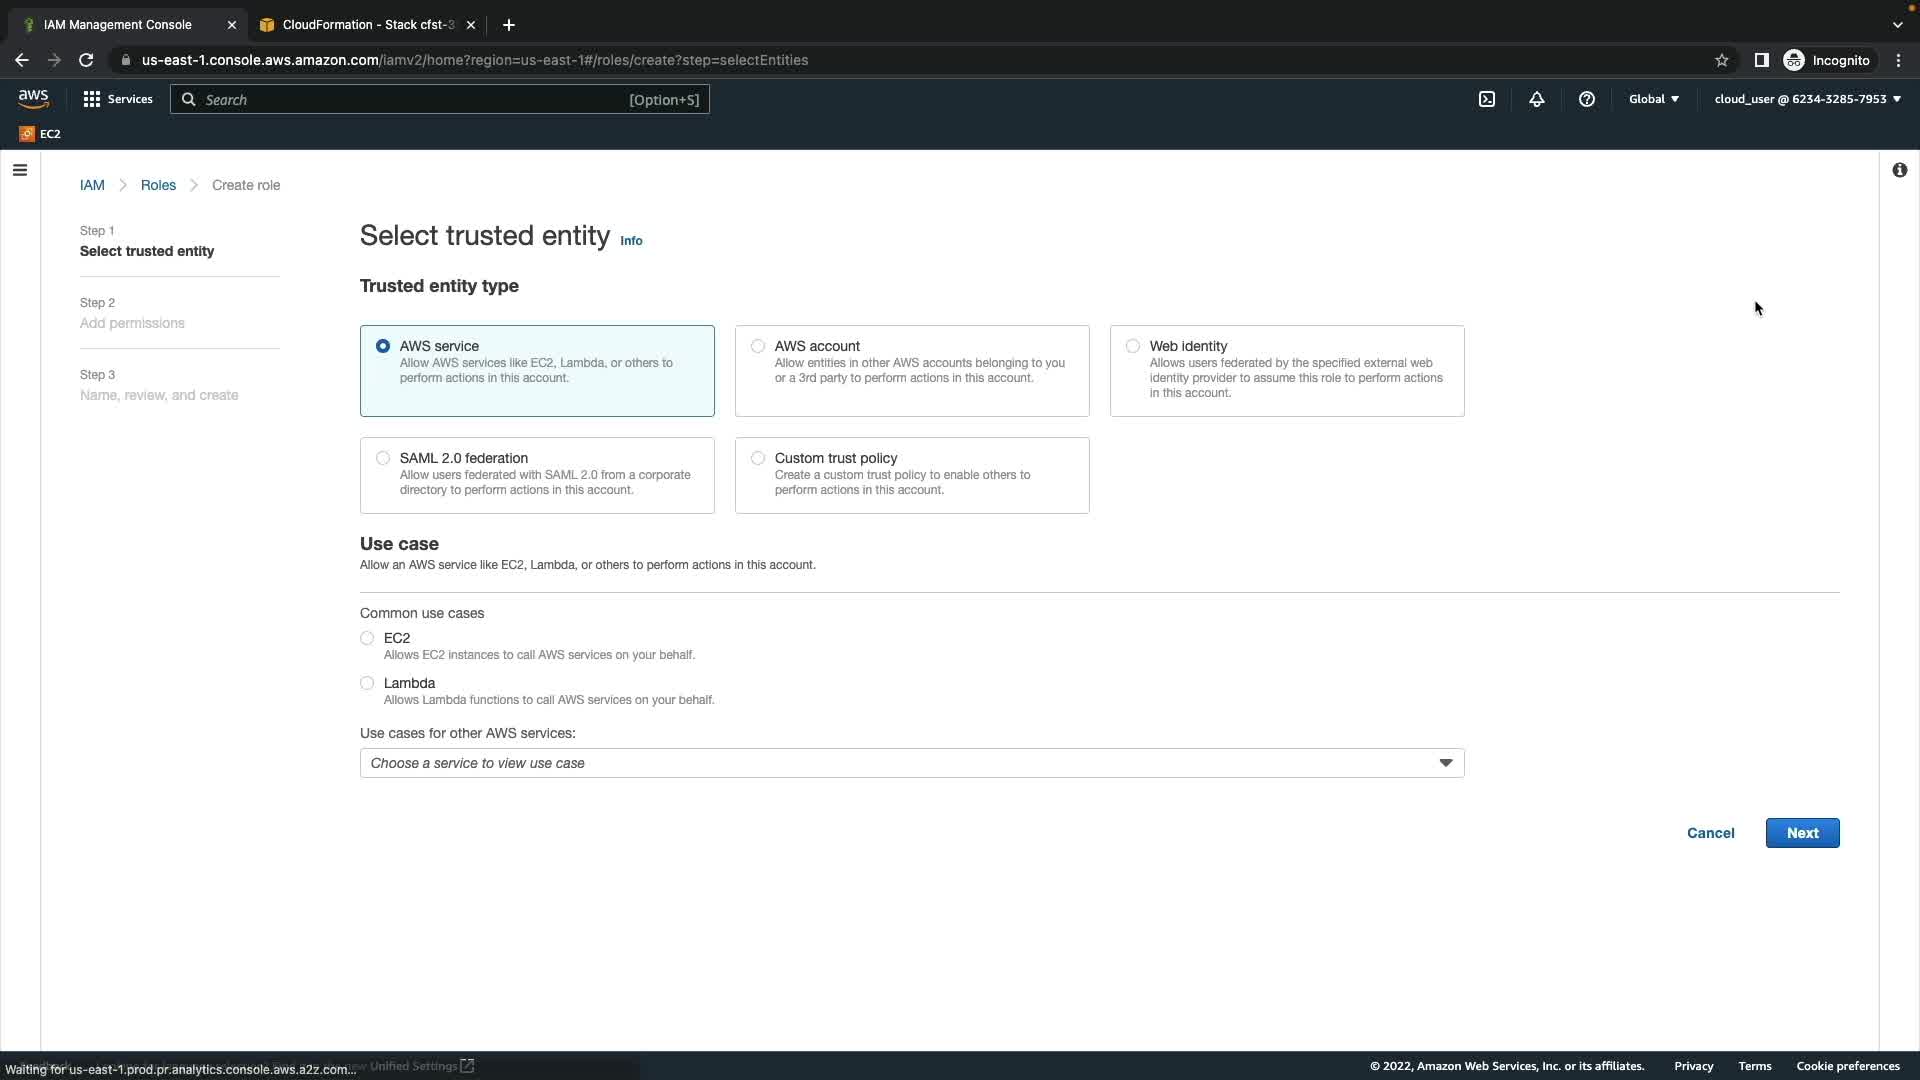Open the notifications bell
This screenshot has height=1080, width=1920.
[x=1537, y=99]
